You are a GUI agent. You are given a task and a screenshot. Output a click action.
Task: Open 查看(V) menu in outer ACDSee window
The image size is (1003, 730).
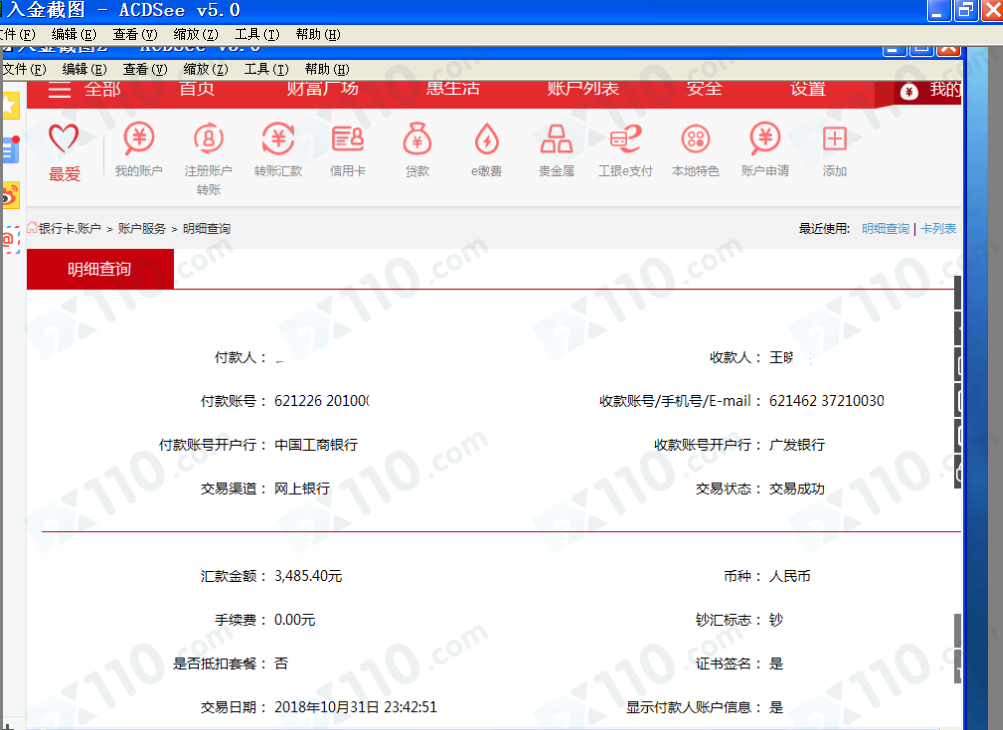(135, 34)
